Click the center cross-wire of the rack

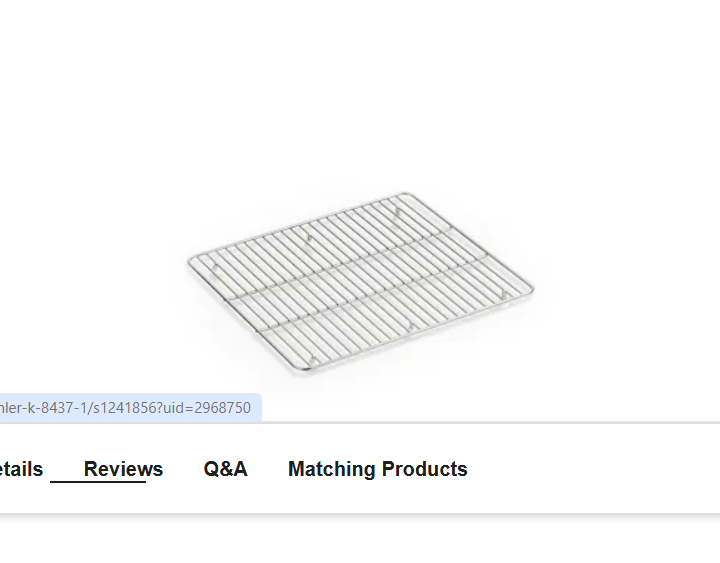360,282
